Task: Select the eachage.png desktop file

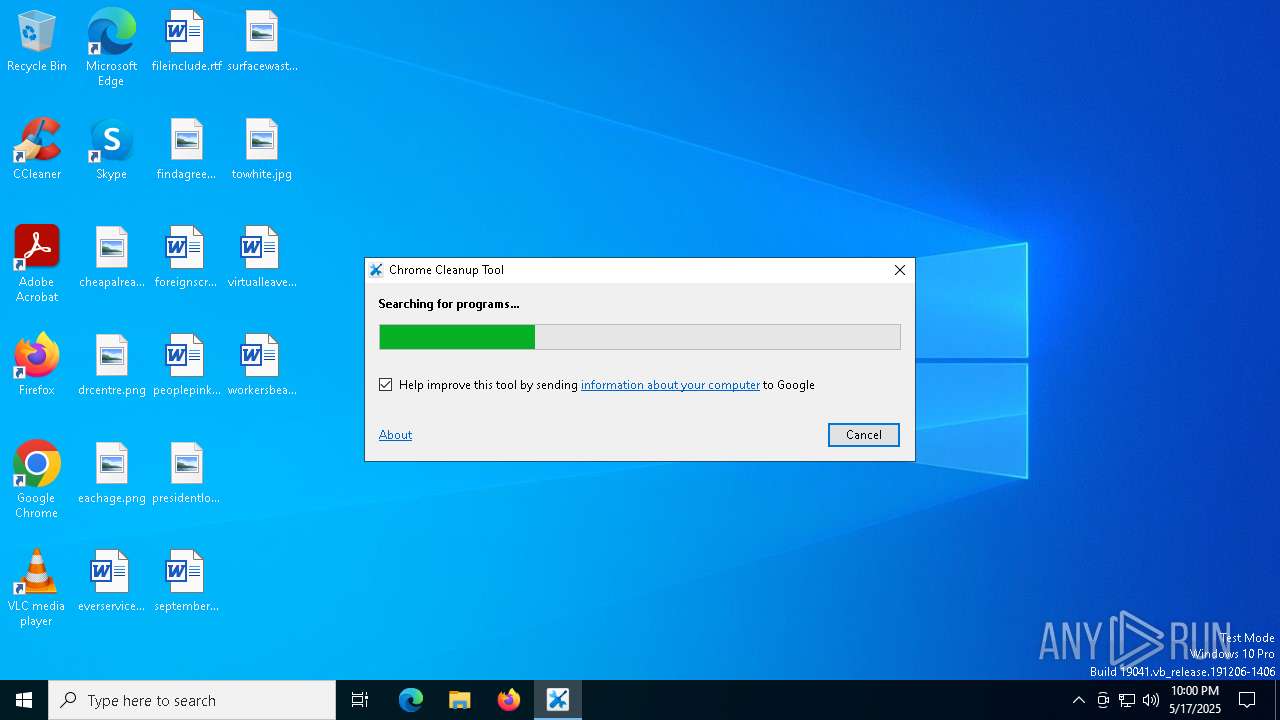Action: (111, 473)
